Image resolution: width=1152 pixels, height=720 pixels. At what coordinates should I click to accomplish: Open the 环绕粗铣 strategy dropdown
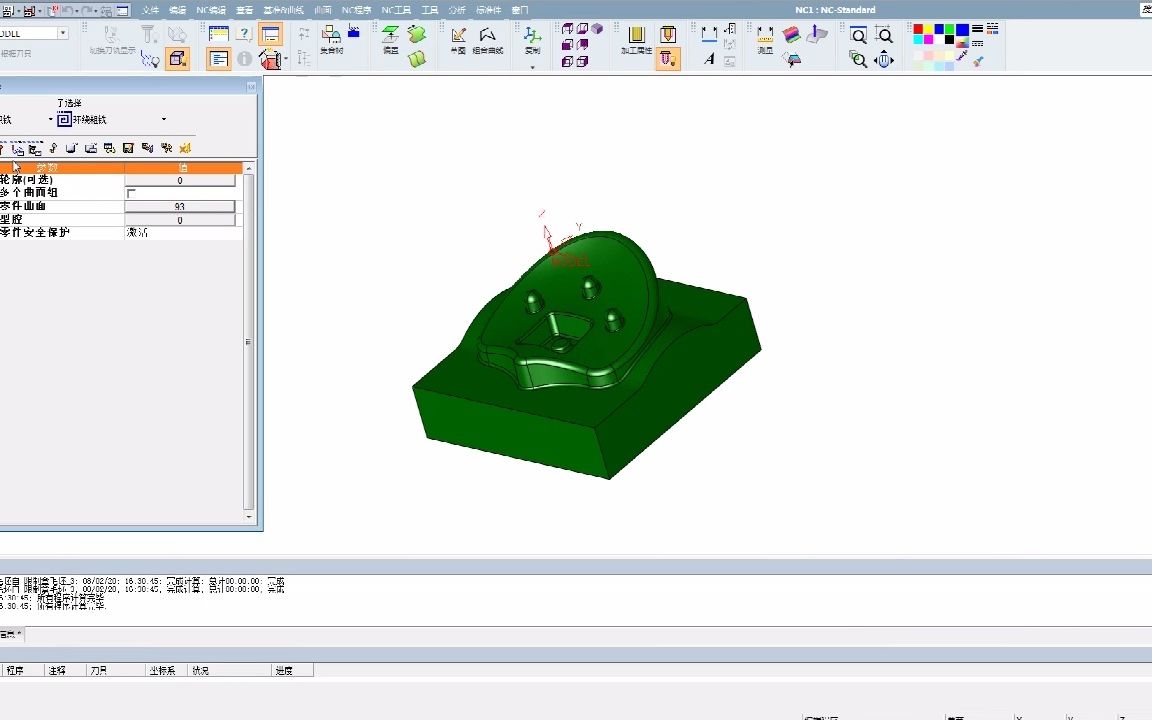pos(164,120)
